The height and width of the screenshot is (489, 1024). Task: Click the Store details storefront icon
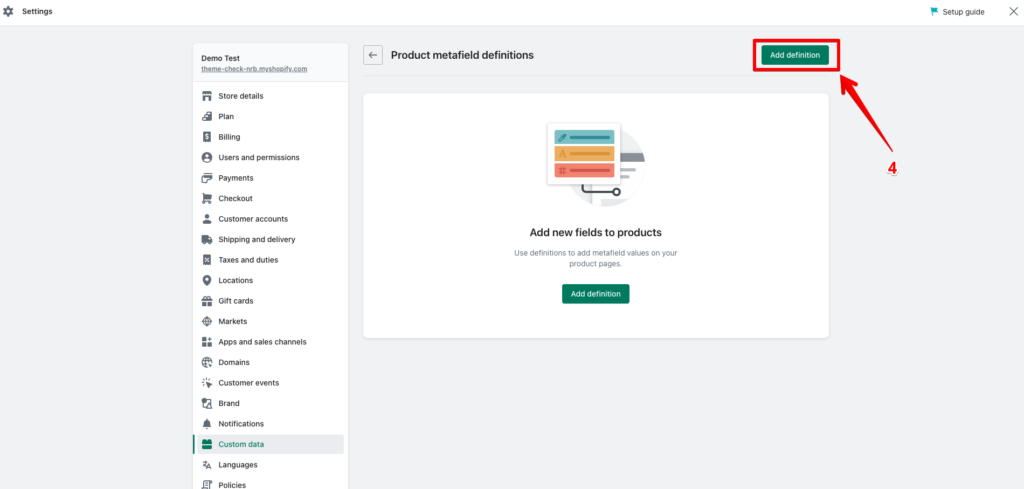point(207,96)
